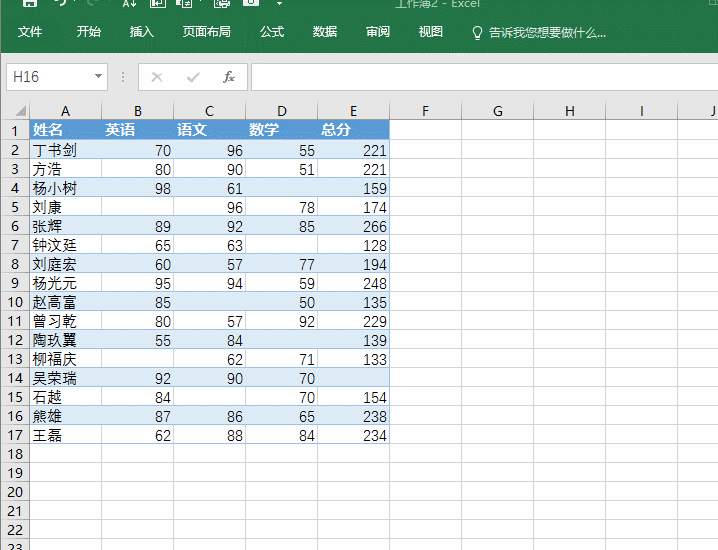Switch to the 插入 ribbon tab
Viewport: 718px width, 550px height.
click(141, 32)
